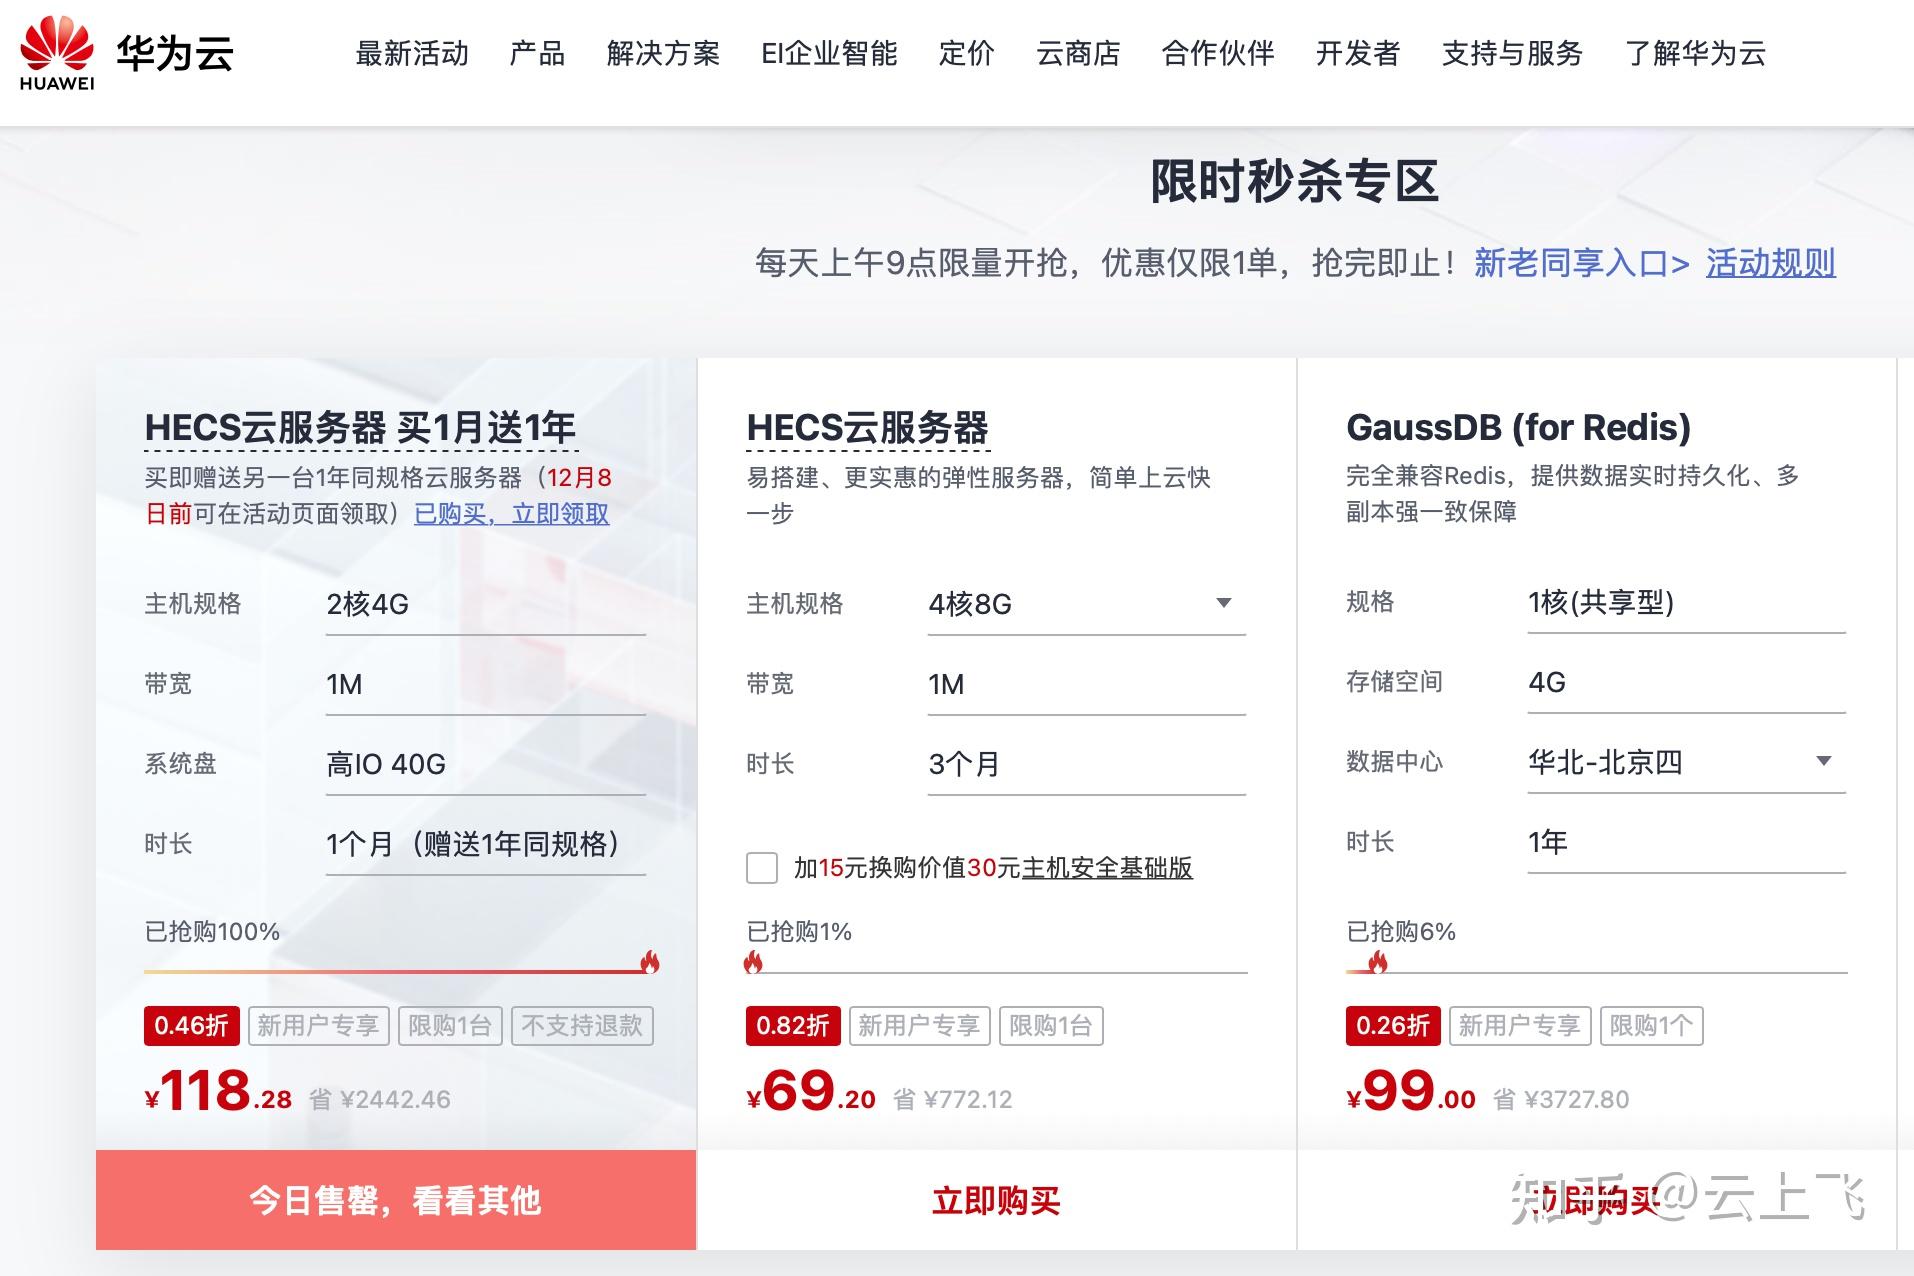Viewport: 1914px width, 1276px height.
Task: Click the 限时秒杀专区 heading
Action: coord(1295,182)
